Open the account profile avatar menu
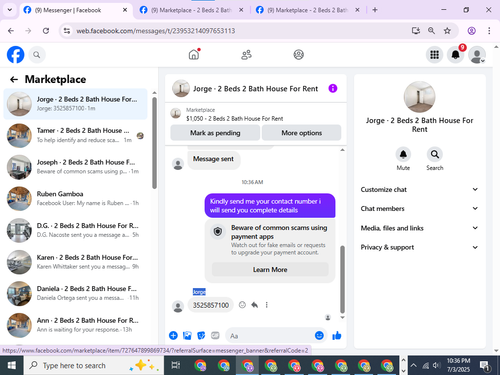The width and height of the screenshot is (500, 375). (x=477, y=55)
